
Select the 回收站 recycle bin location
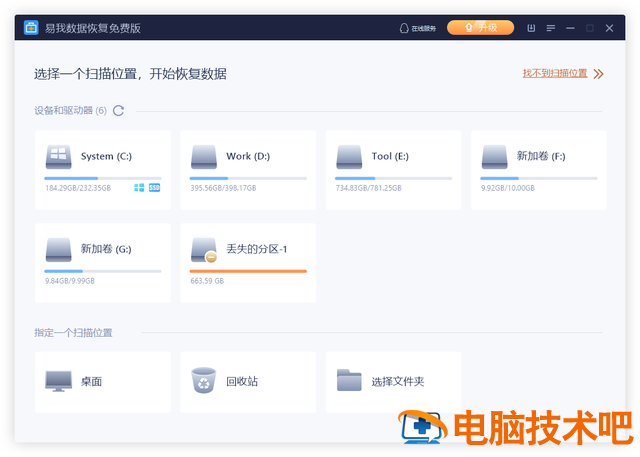(248, 382)
